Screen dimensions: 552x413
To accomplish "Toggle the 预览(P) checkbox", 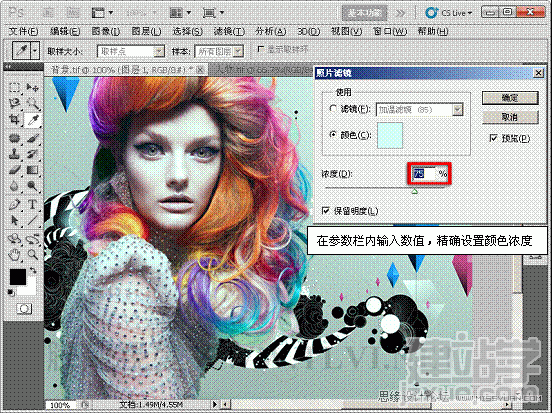I will coord(494,138).
